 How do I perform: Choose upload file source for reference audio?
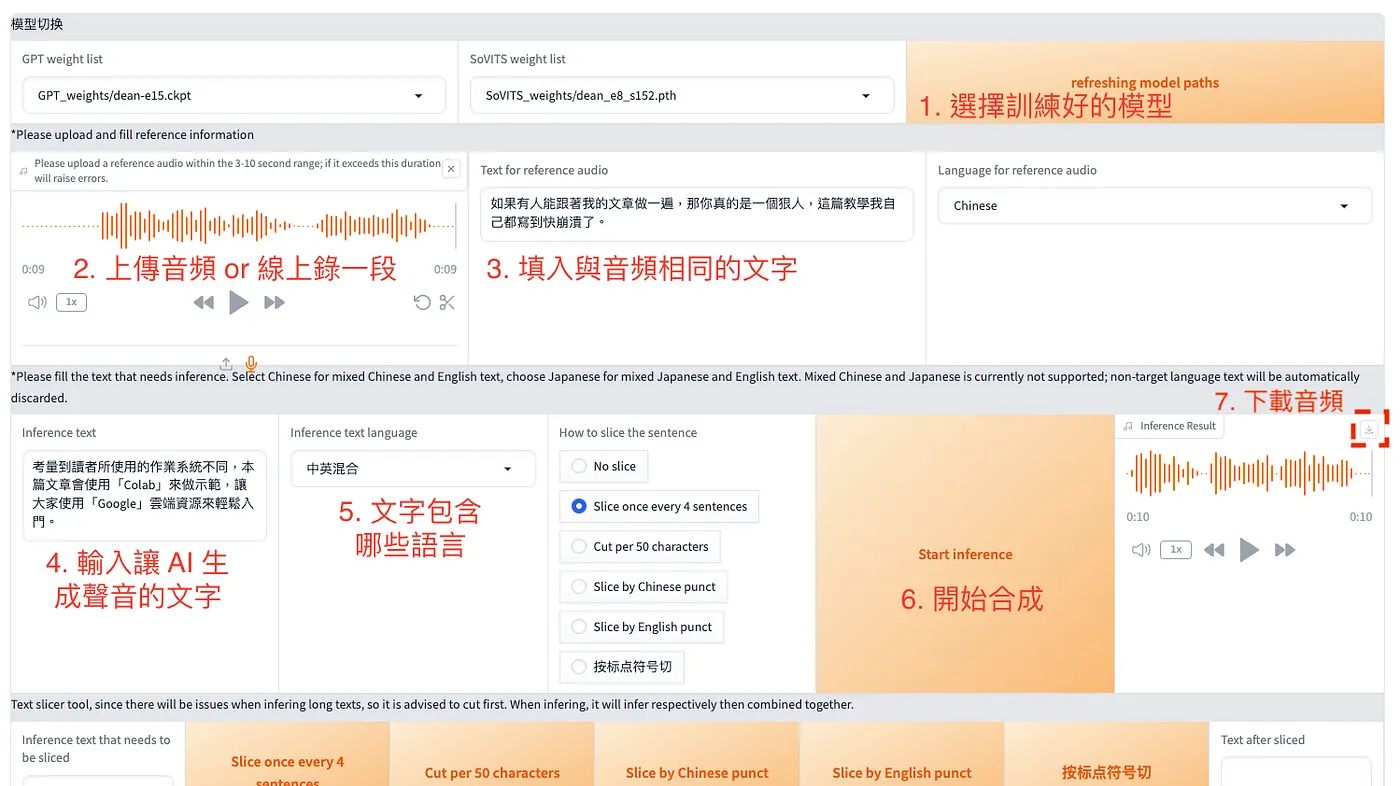click(227, 364)
